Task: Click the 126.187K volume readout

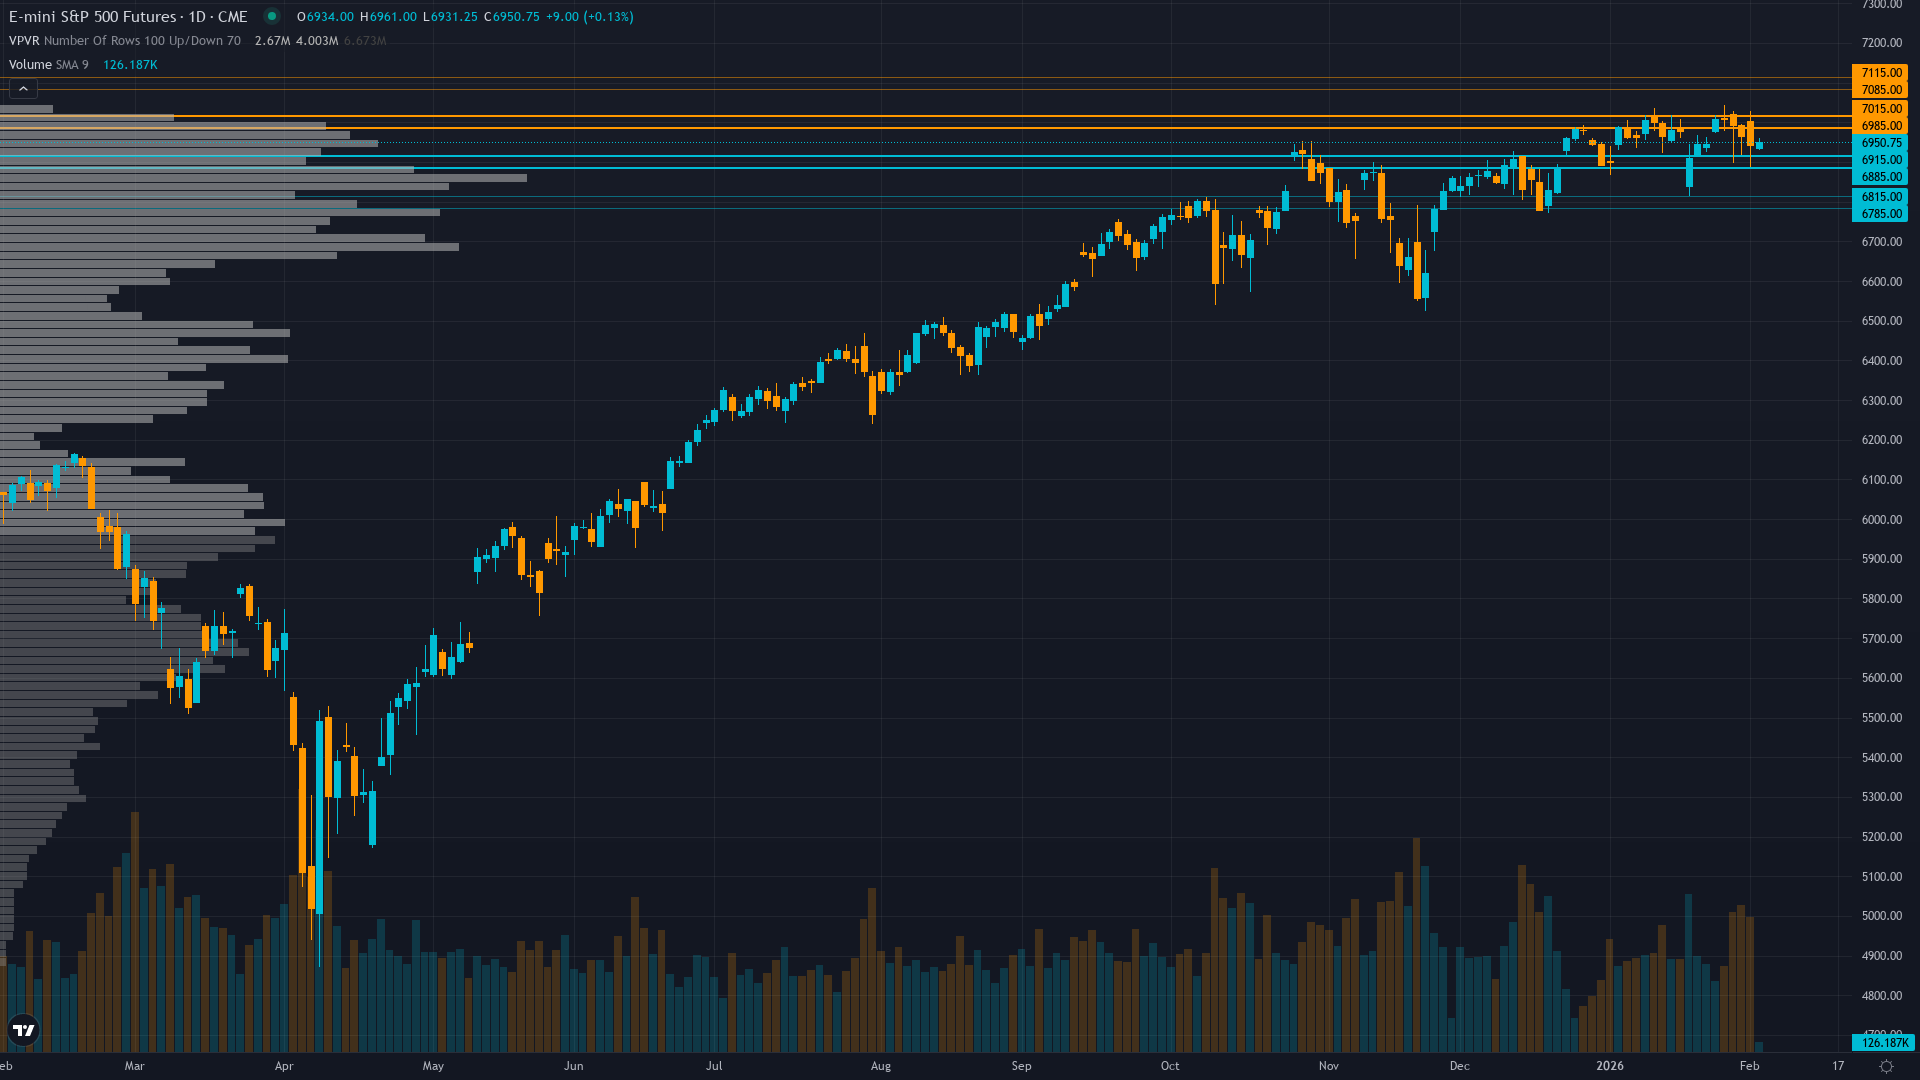Action: (x=131, y=64)
